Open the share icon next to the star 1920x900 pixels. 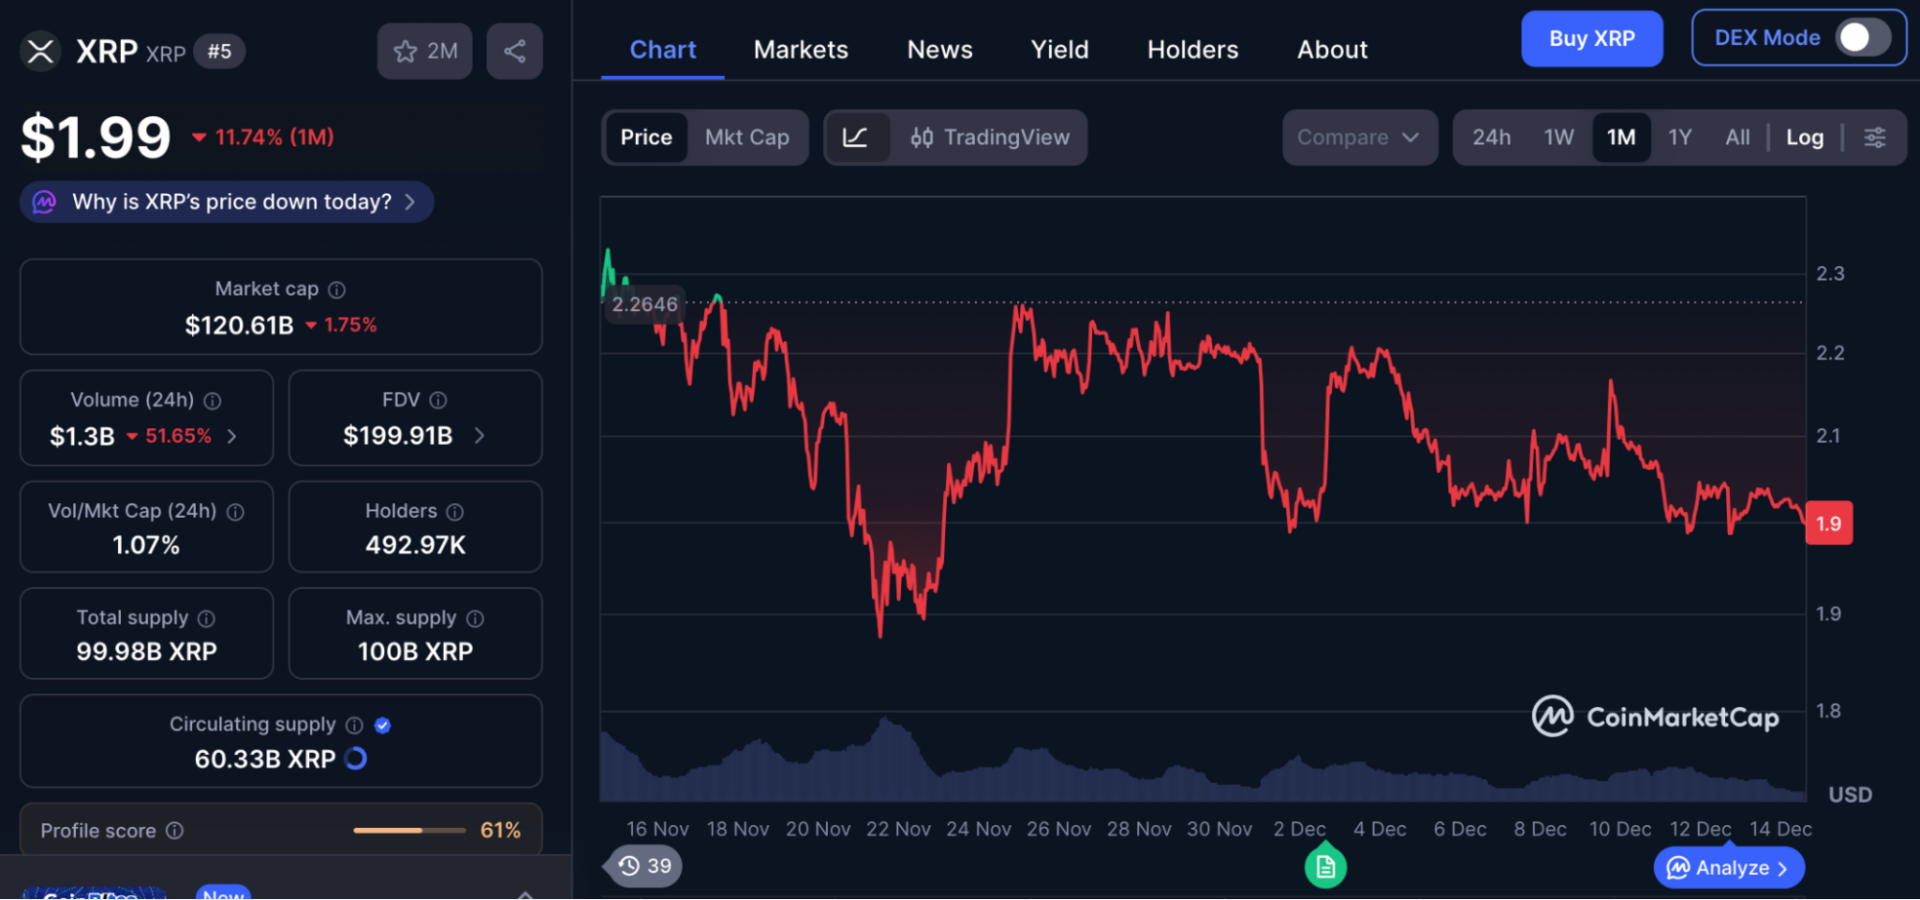click(514, 50)
